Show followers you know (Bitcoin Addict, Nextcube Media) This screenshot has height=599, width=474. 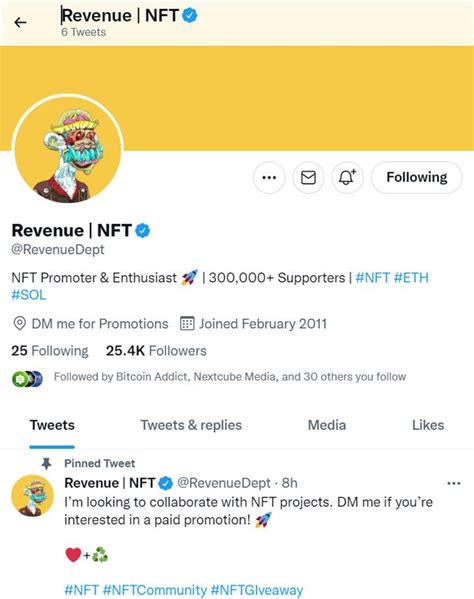tap(230, 377)
